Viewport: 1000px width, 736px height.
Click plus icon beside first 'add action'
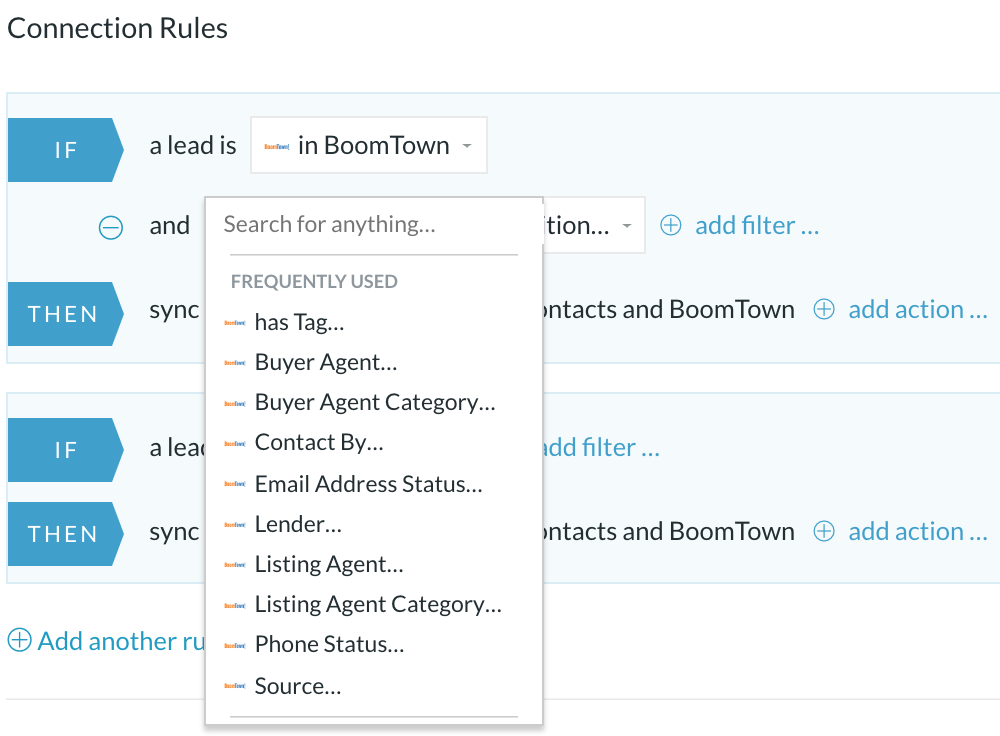[823, 309]
